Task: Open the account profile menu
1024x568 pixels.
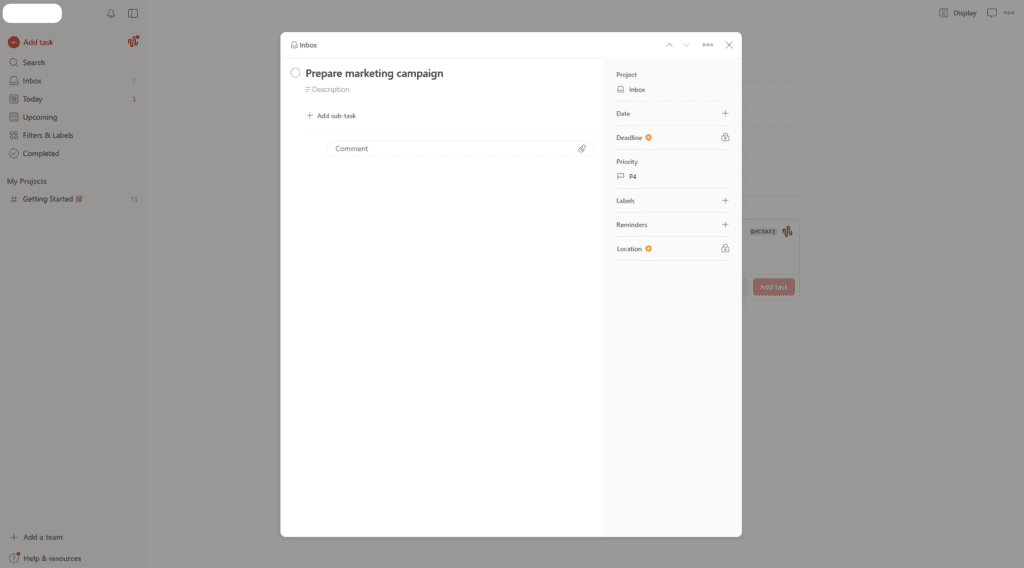Action: [x=32, y=13]
